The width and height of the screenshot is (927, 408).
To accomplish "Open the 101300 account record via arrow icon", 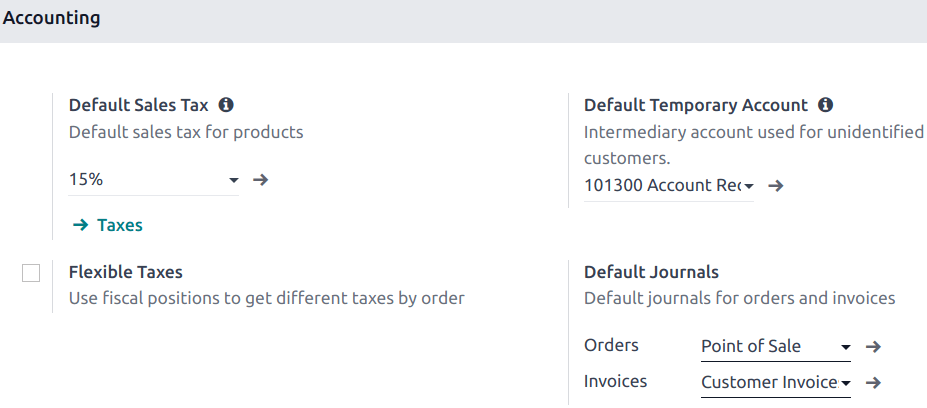I will tap(776, 186).
